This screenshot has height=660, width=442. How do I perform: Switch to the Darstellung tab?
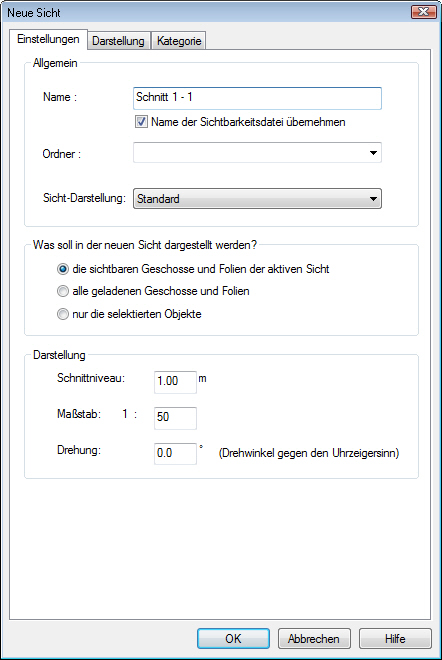(x=118, y=41)
